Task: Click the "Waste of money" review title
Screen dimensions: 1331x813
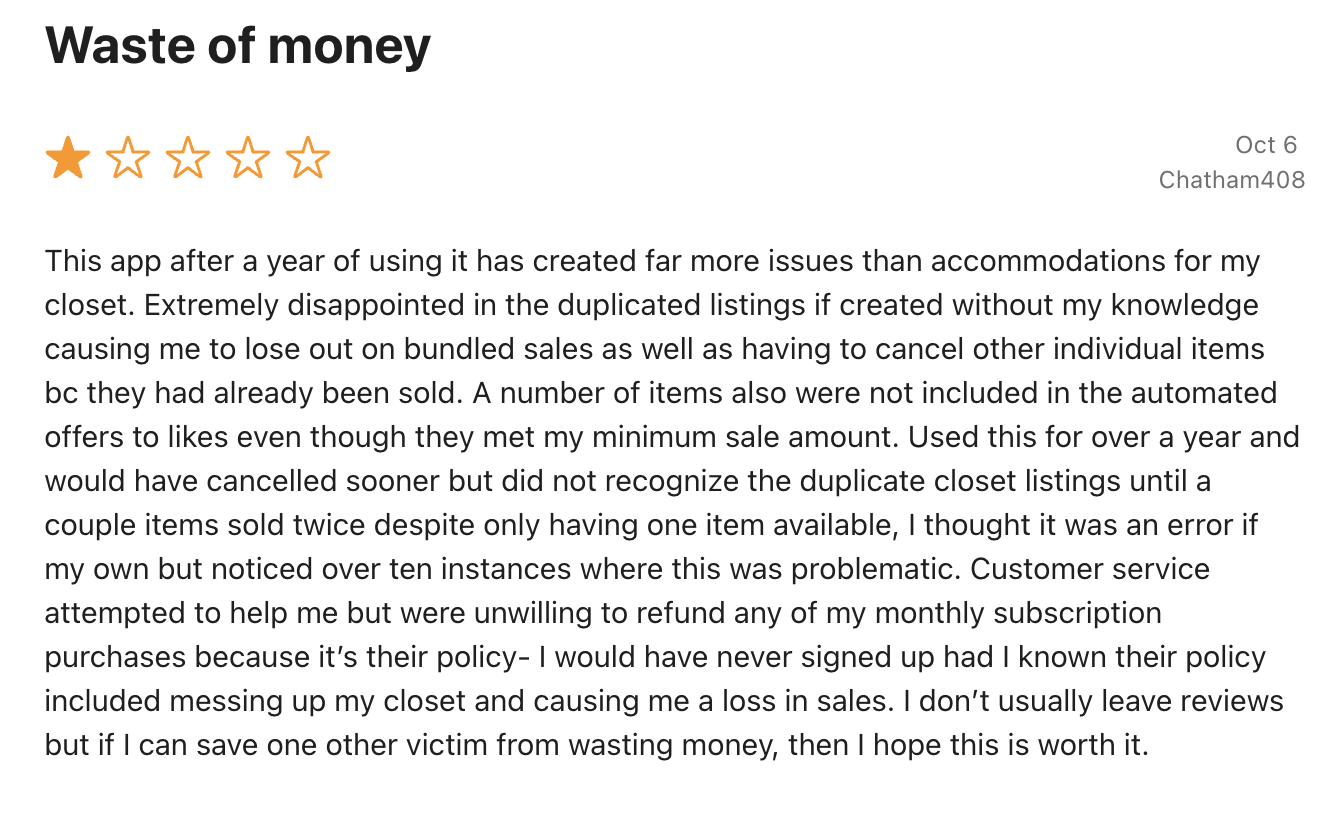Action: (238, 45)
